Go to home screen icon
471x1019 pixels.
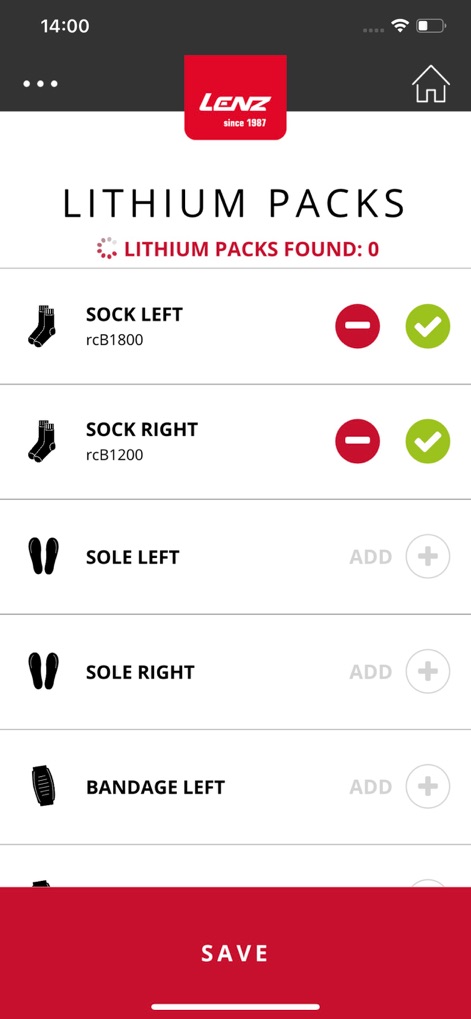pos(431,84)
